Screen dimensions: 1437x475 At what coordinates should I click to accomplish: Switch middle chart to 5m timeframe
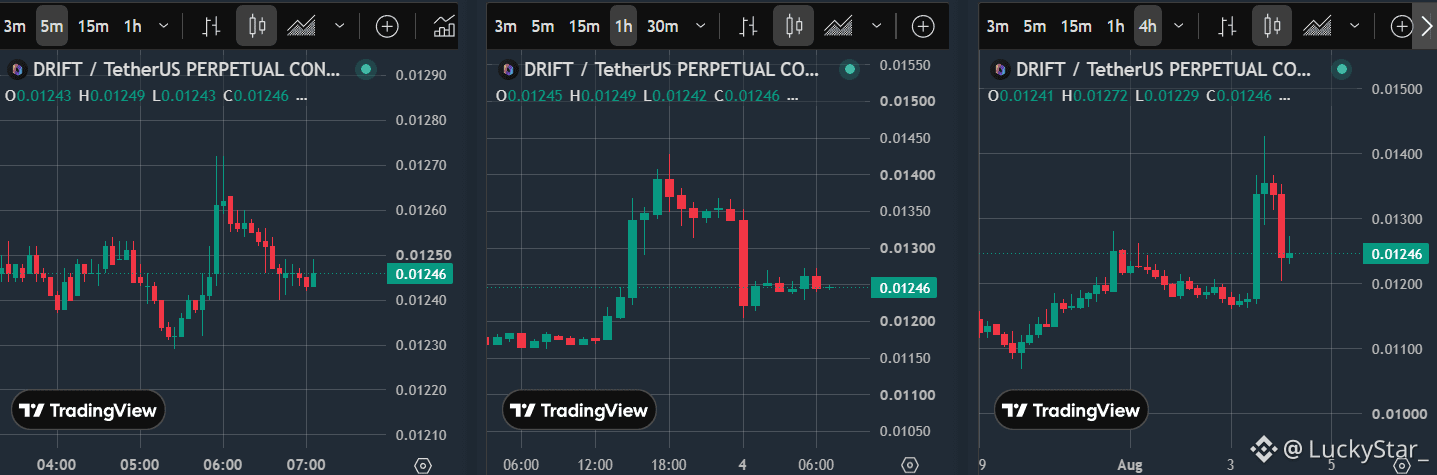(x=542, y=26)
